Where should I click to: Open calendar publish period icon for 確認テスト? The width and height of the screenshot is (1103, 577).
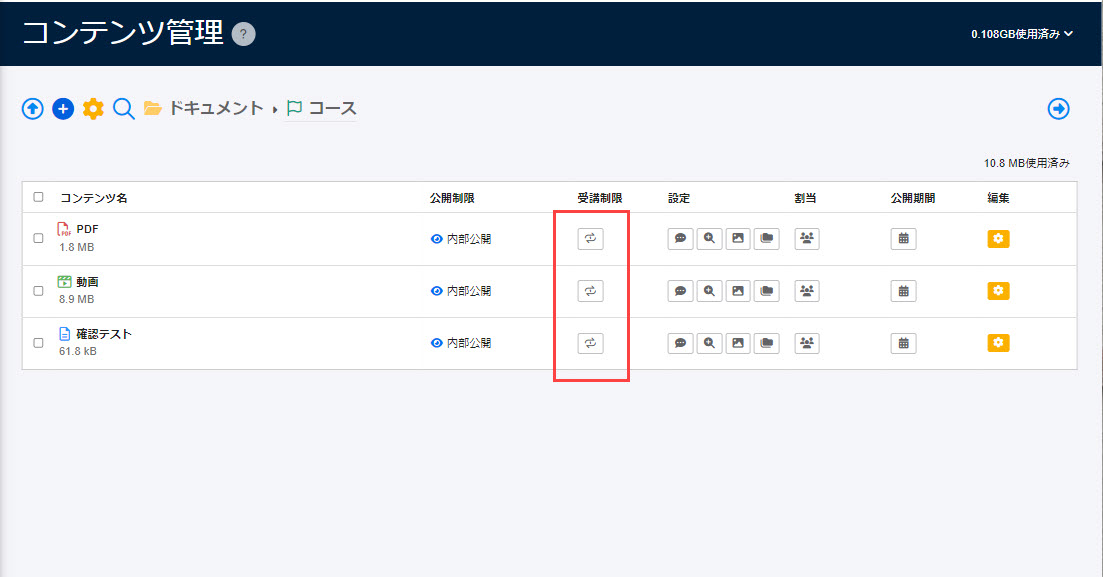pyautogui.click(x=903, y=343)
